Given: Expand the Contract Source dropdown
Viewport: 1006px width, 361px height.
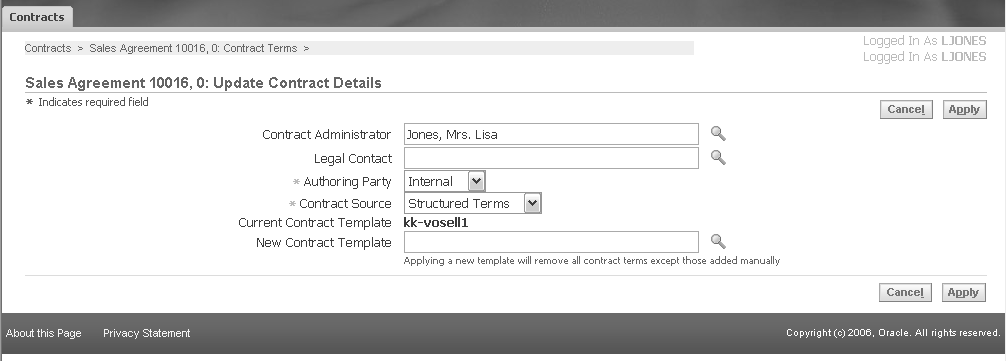Looking at the screenshot, I should [473, 203].
